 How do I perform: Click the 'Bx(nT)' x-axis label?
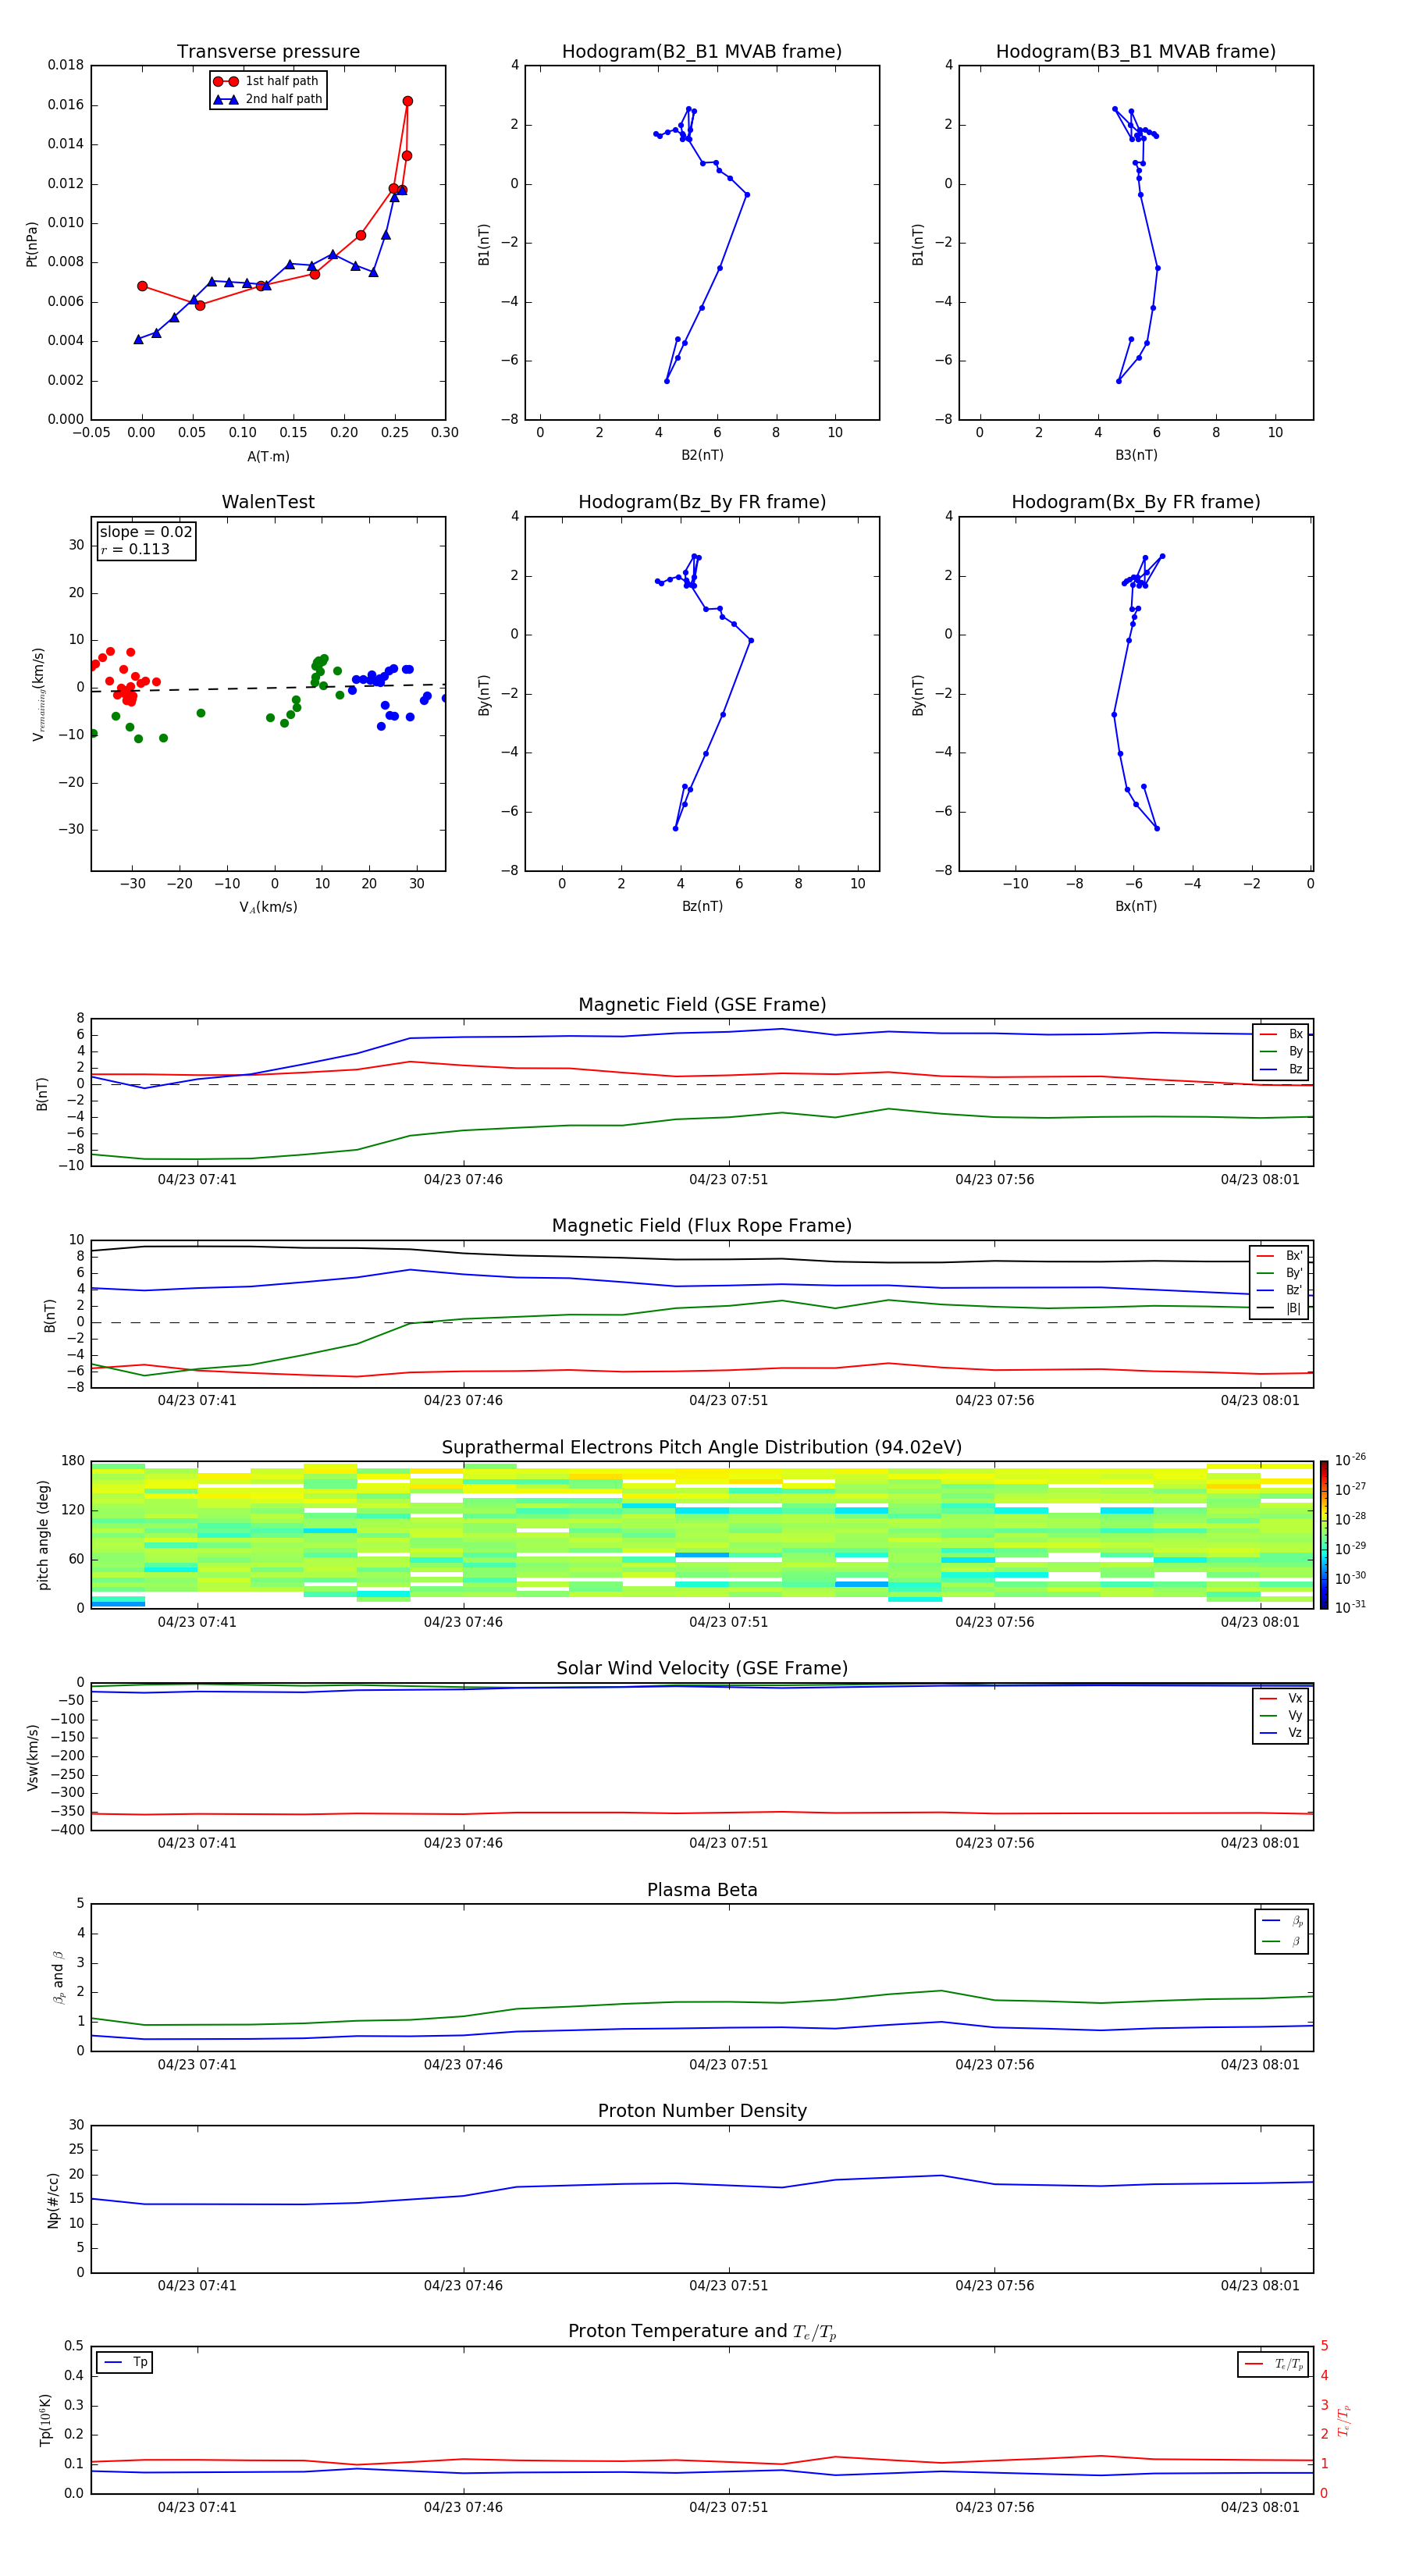pos(1136,906)
